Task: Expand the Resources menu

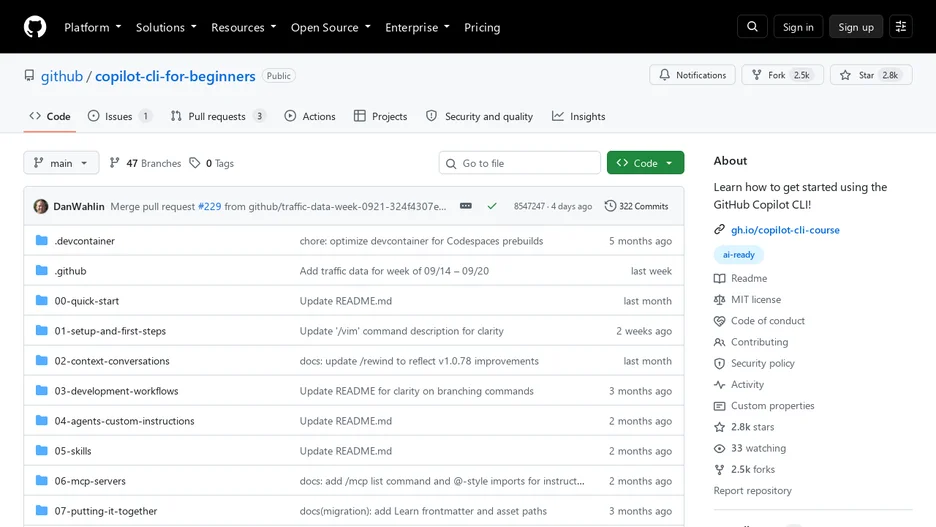Action: coord(244,27)
